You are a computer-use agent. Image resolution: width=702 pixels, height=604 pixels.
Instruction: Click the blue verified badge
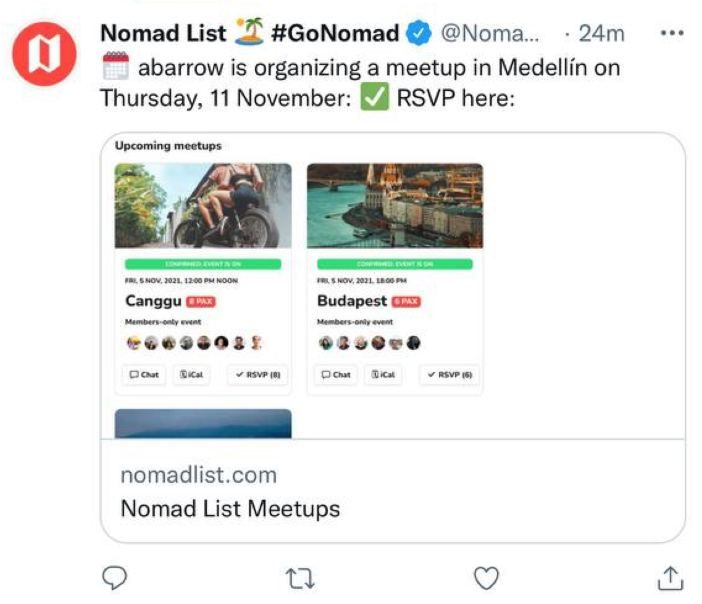420,33
